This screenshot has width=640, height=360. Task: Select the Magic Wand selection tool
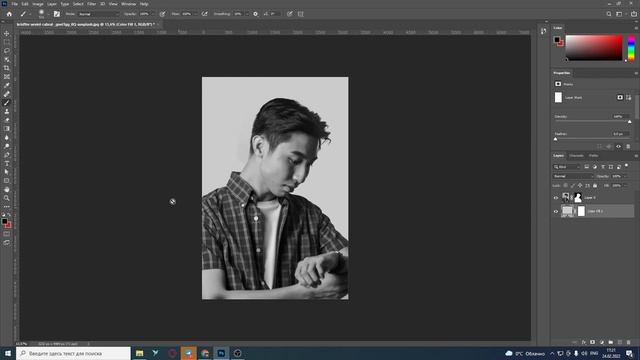(7, 59)
